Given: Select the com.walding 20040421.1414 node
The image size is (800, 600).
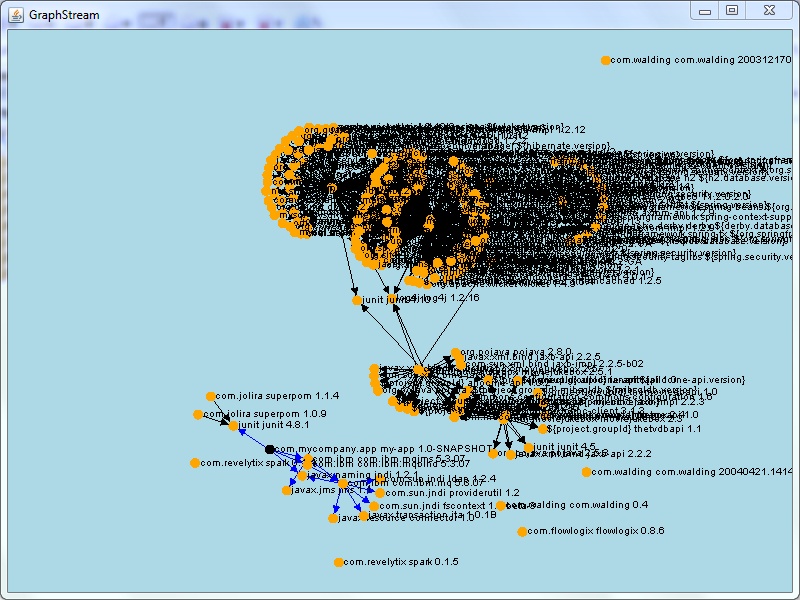Looking at the screenshot, I should point(586,472).
